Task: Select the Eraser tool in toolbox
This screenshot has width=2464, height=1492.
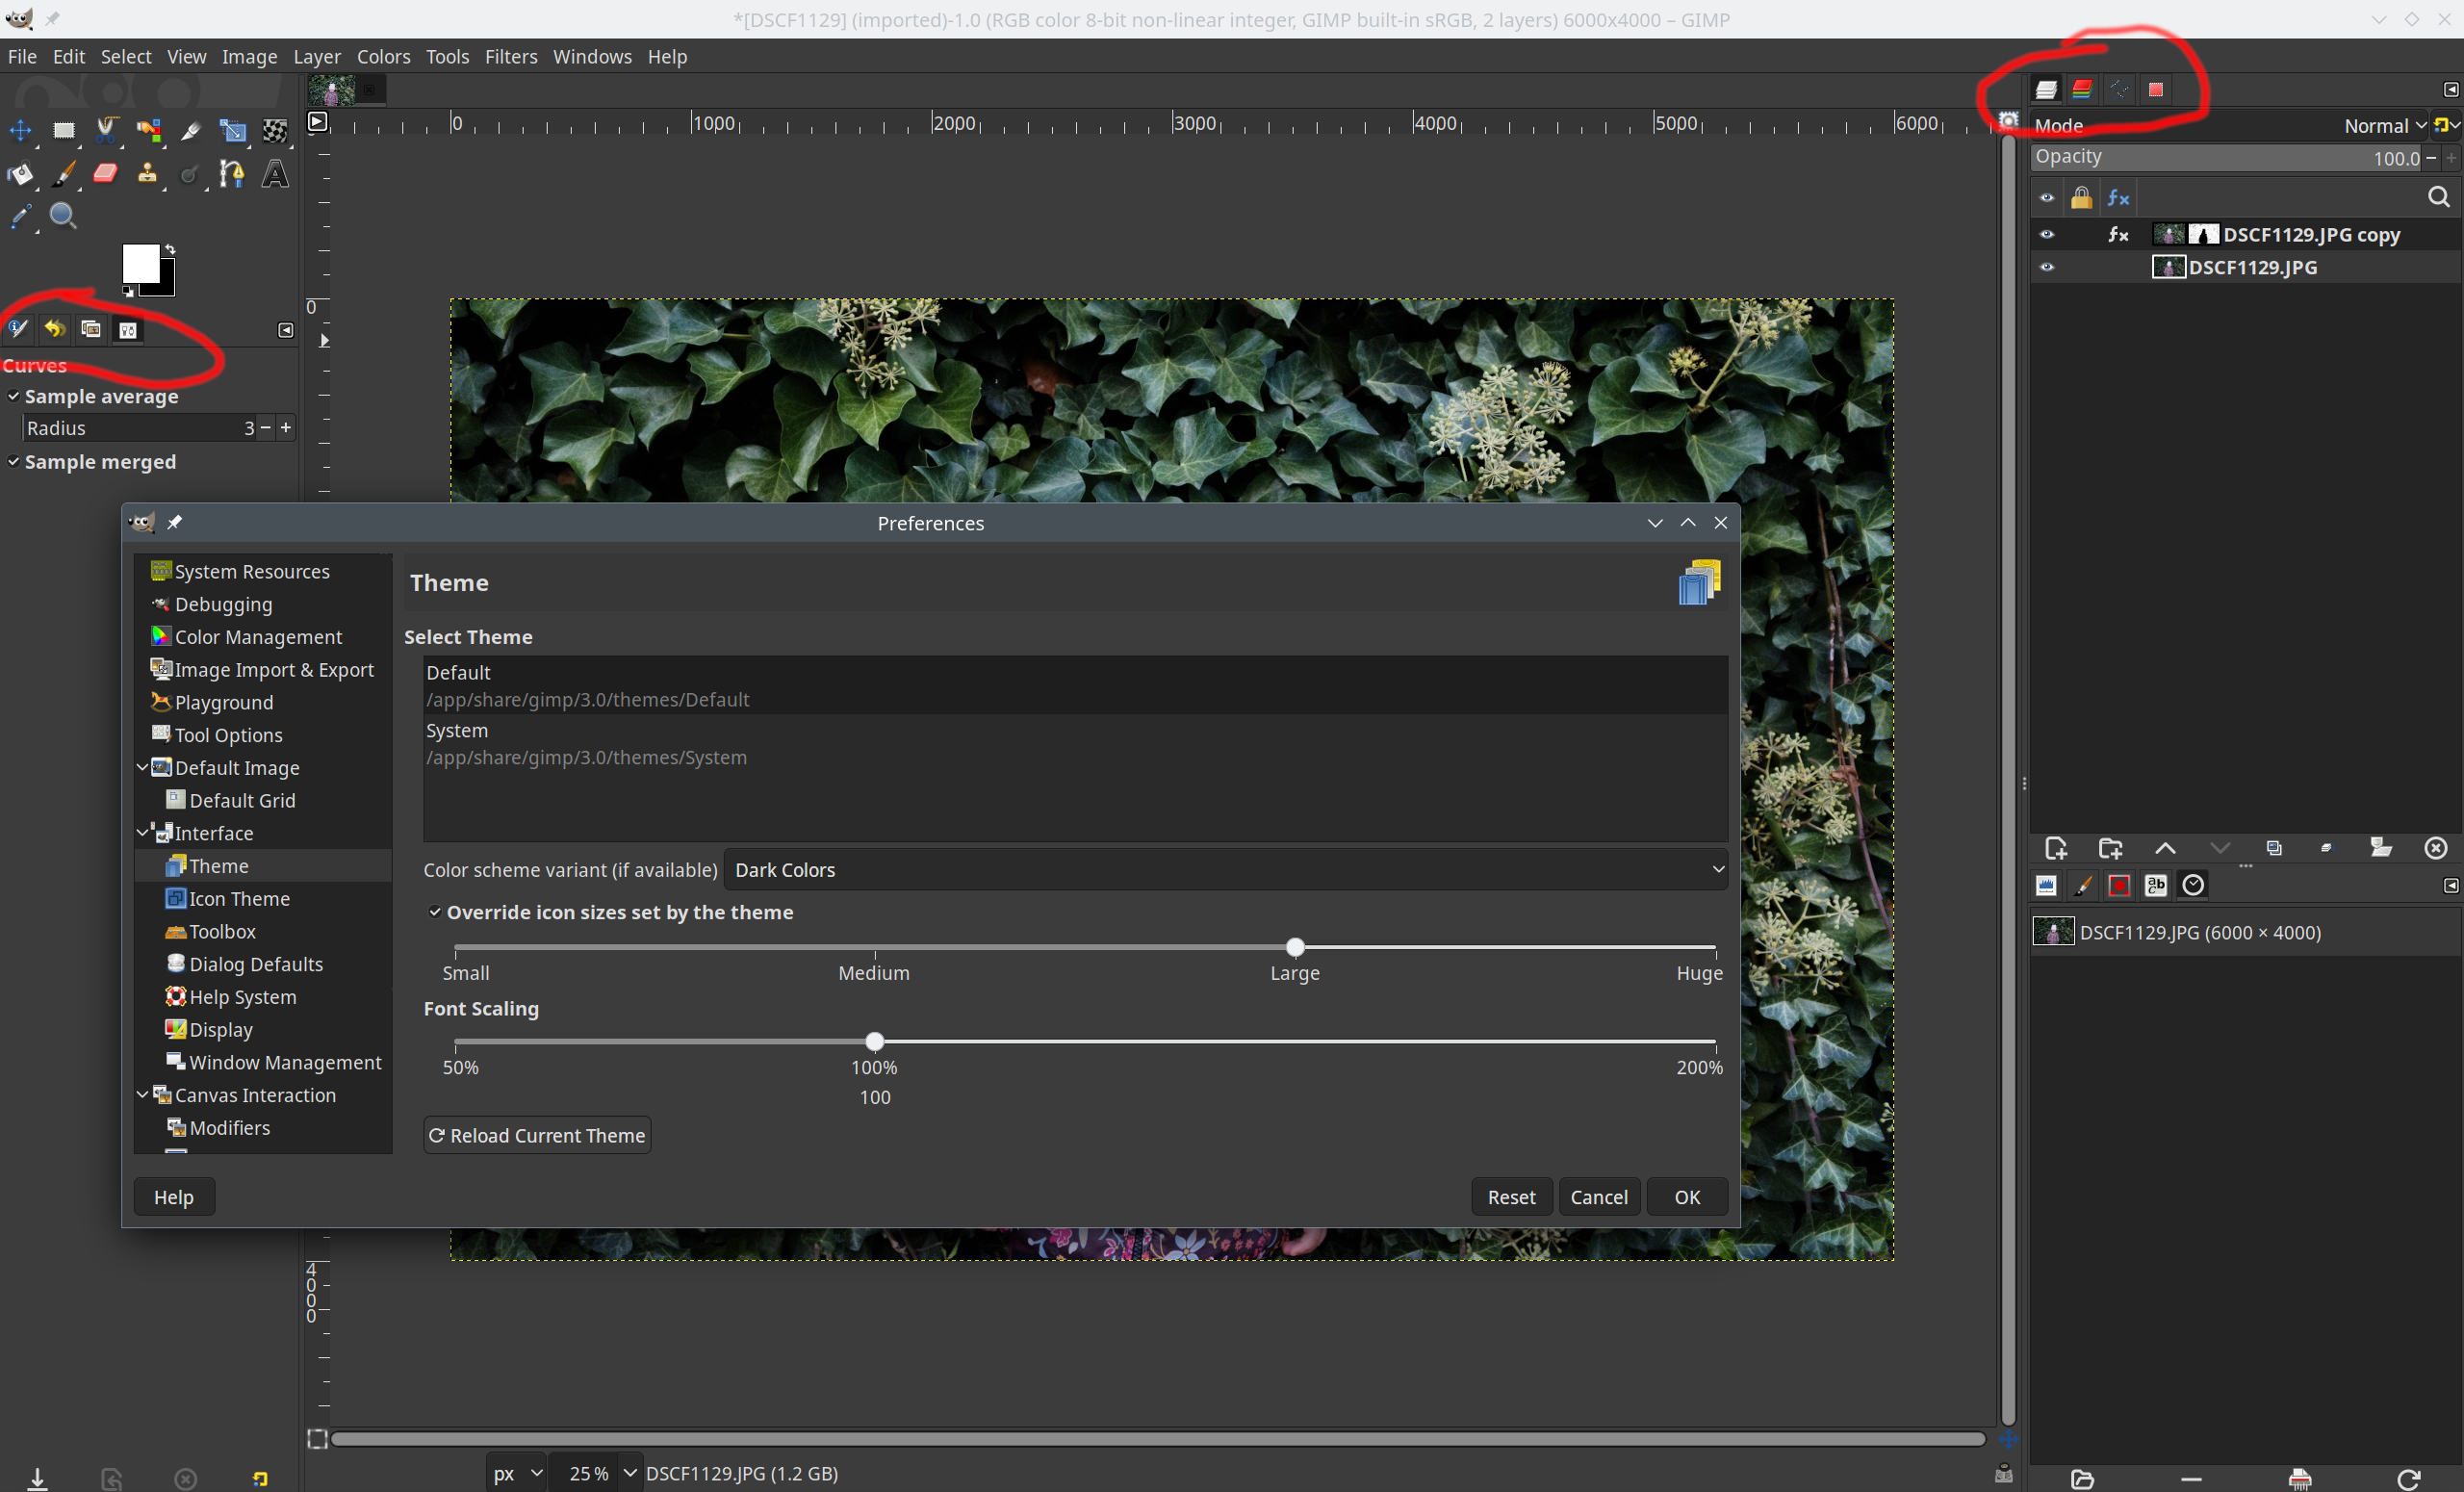Action: point(105,174)
